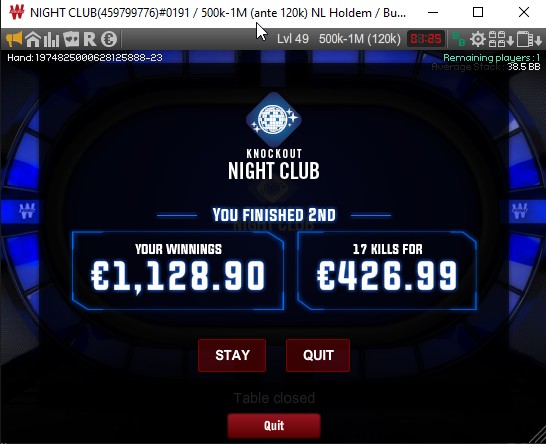The width and height of the screenshot is (546, 444).
Task: Click the Knockout Night Club disco ball logo
Action: (274, 119)
